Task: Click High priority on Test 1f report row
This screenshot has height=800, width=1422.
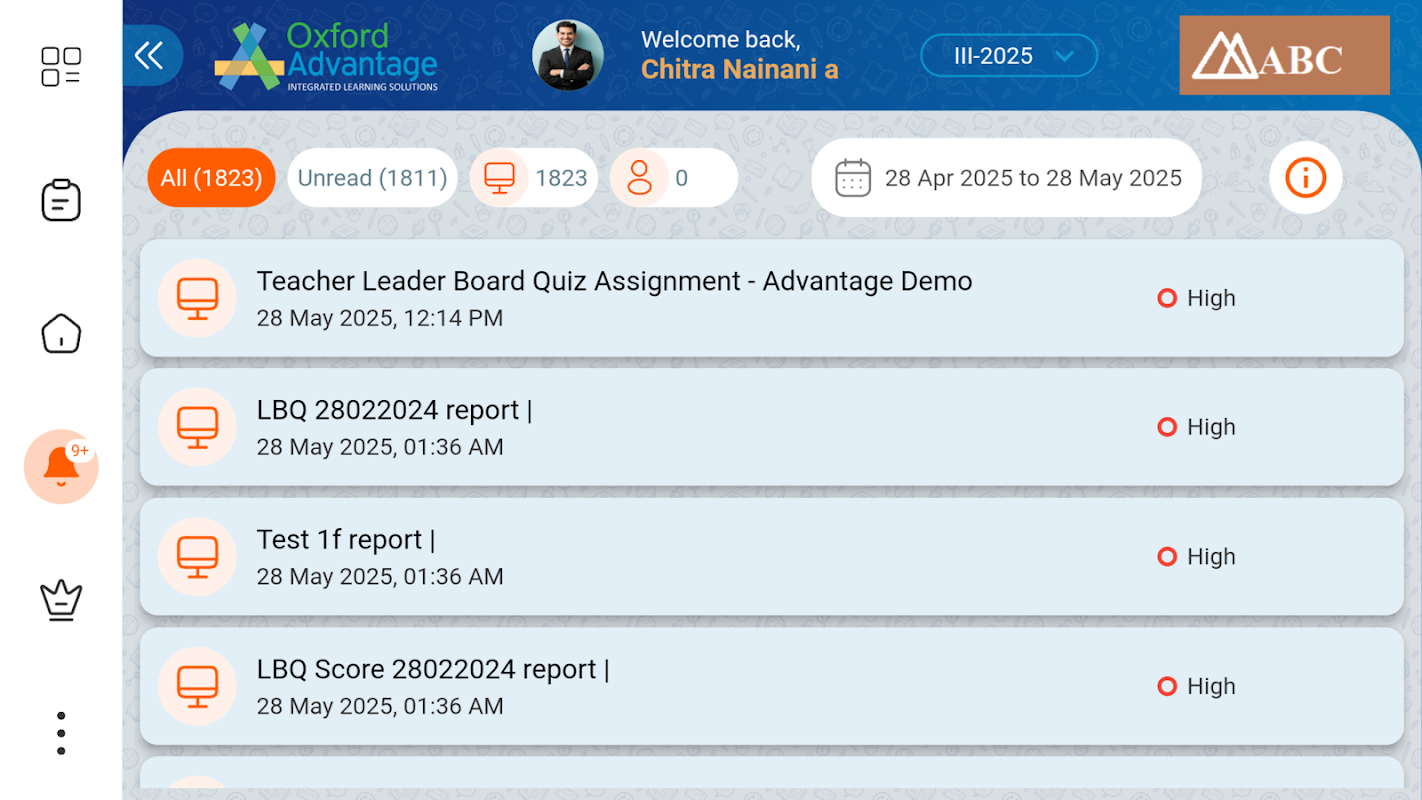Action: 1196,557
